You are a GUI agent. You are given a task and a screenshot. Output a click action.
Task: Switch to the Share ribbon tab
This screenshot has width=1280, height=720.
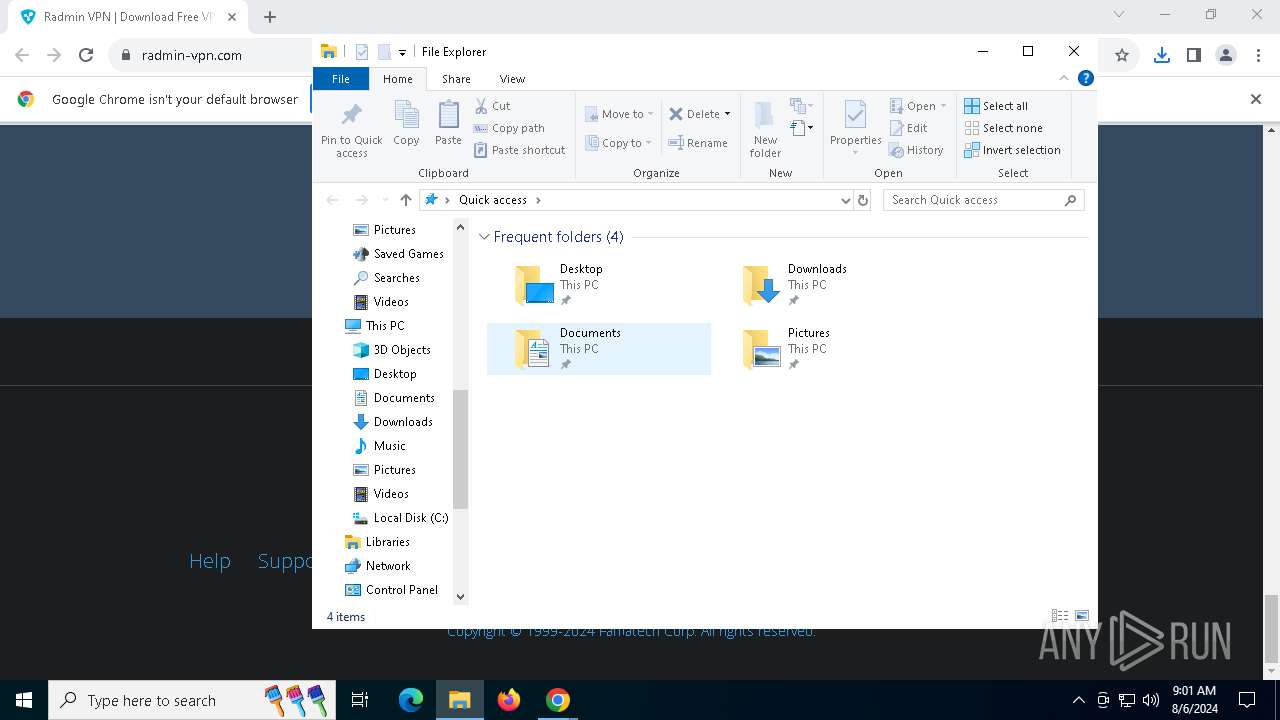tap(456, 79)
